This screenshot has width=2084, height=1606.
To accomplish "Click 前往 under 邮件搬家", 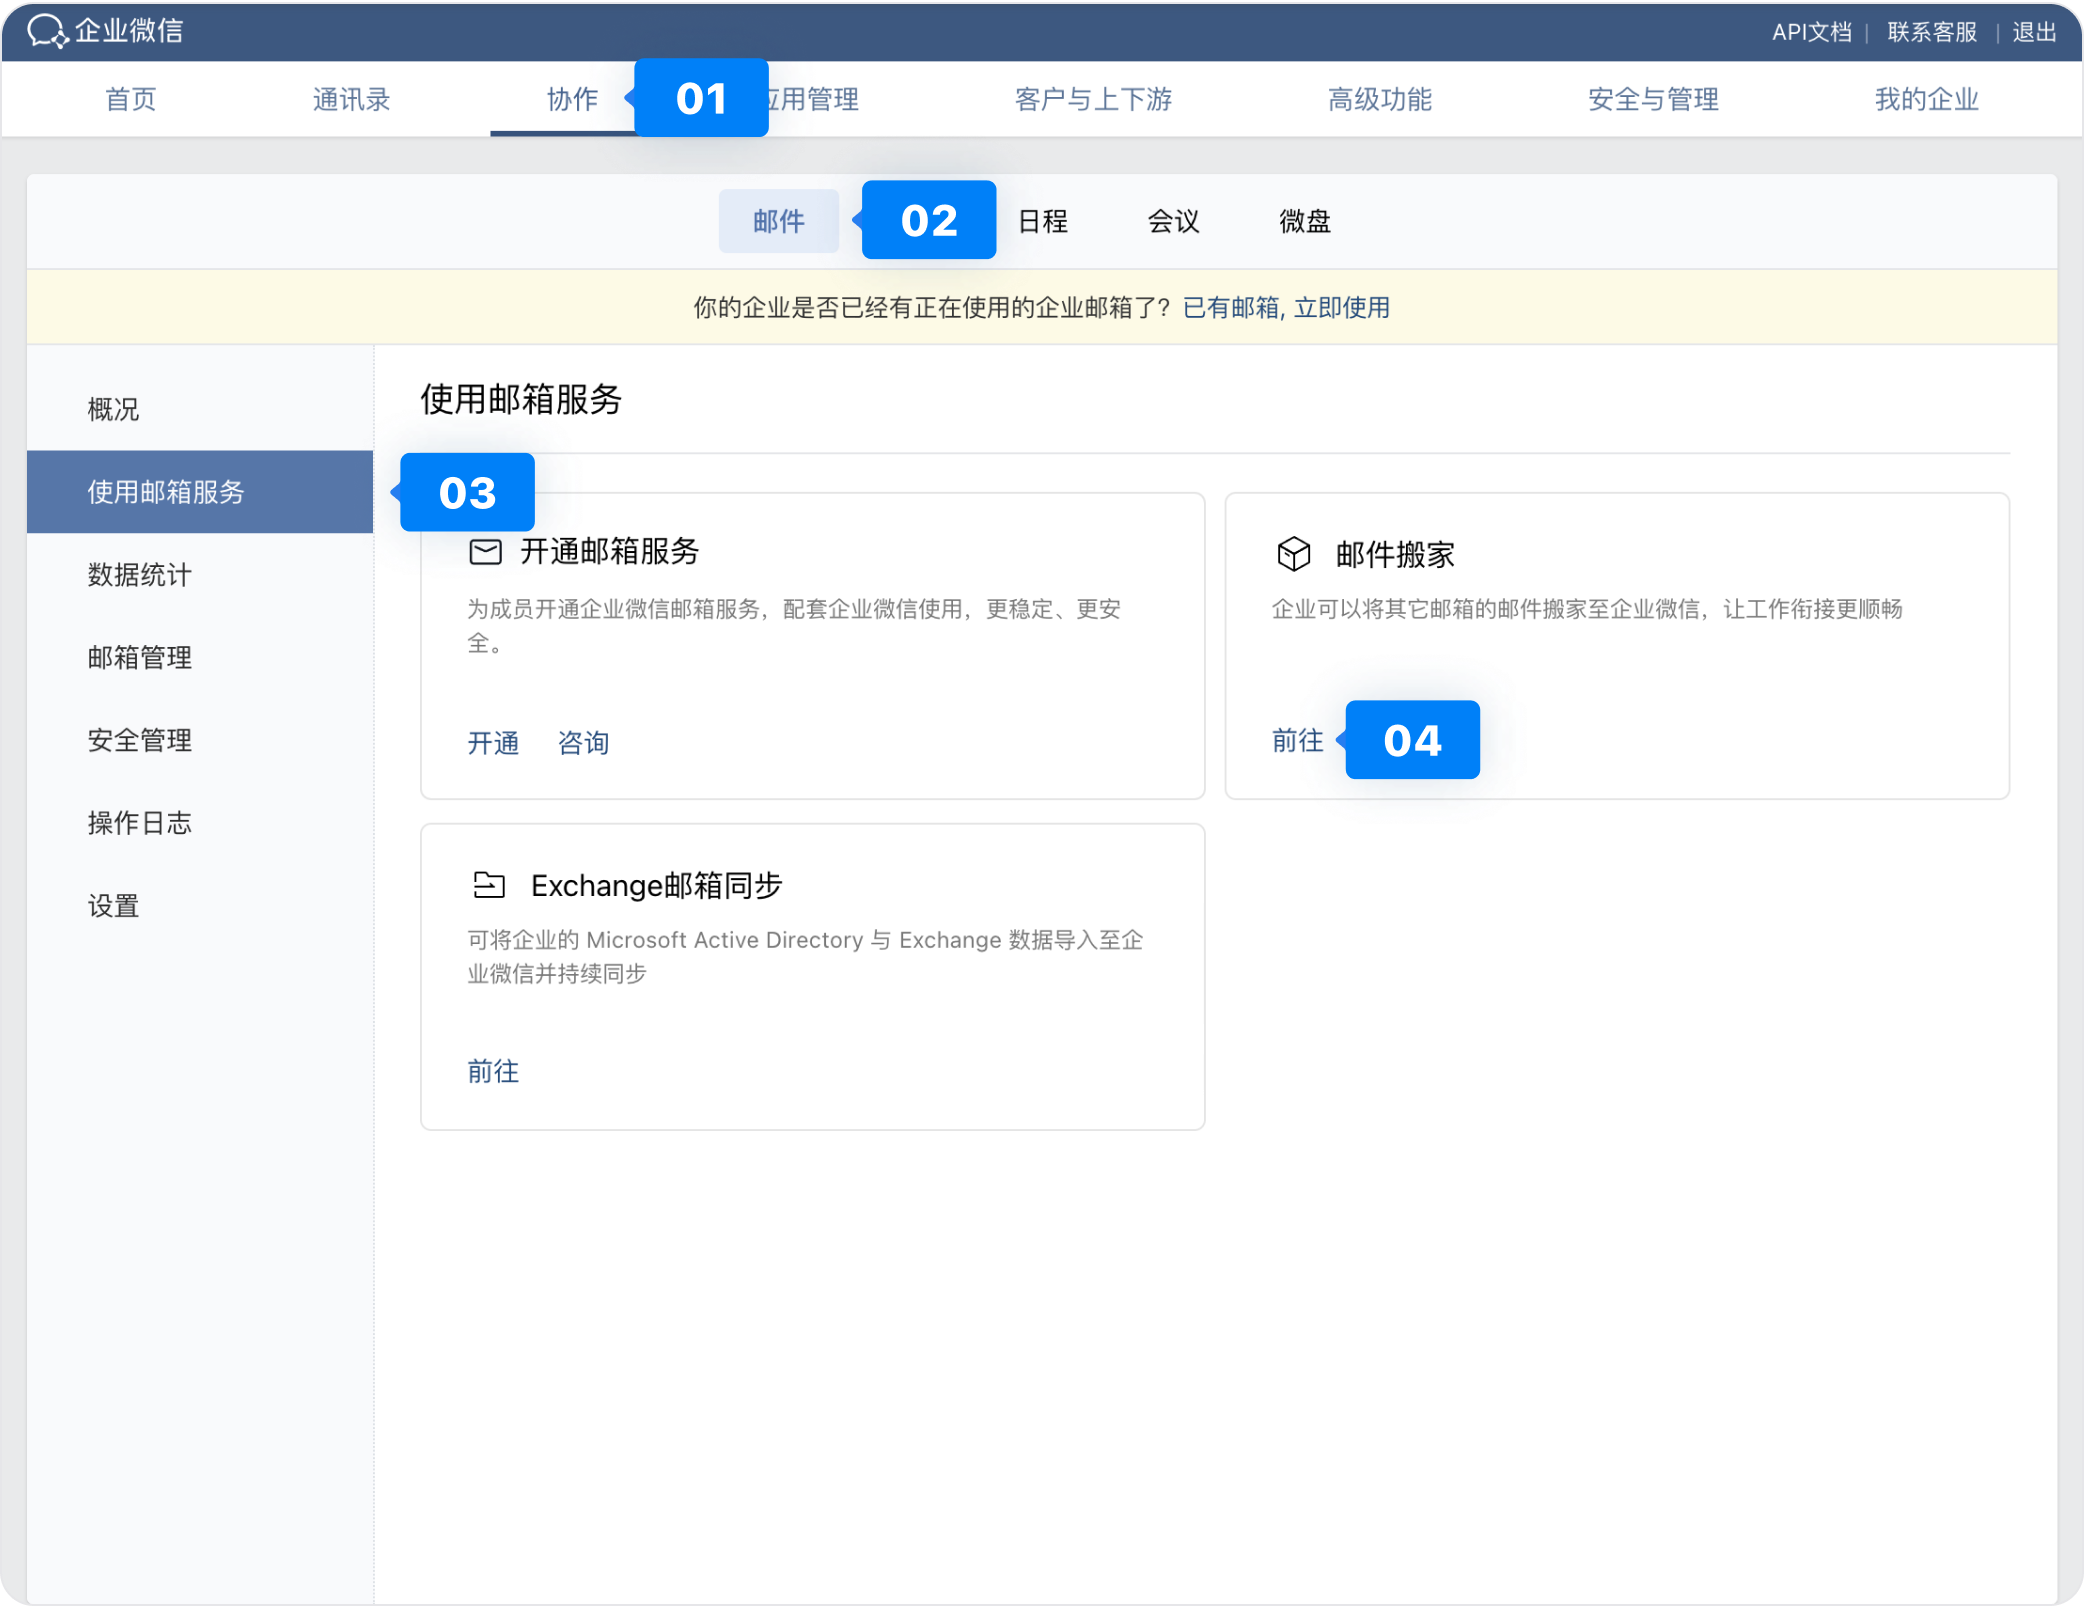I will (1297, 740).
